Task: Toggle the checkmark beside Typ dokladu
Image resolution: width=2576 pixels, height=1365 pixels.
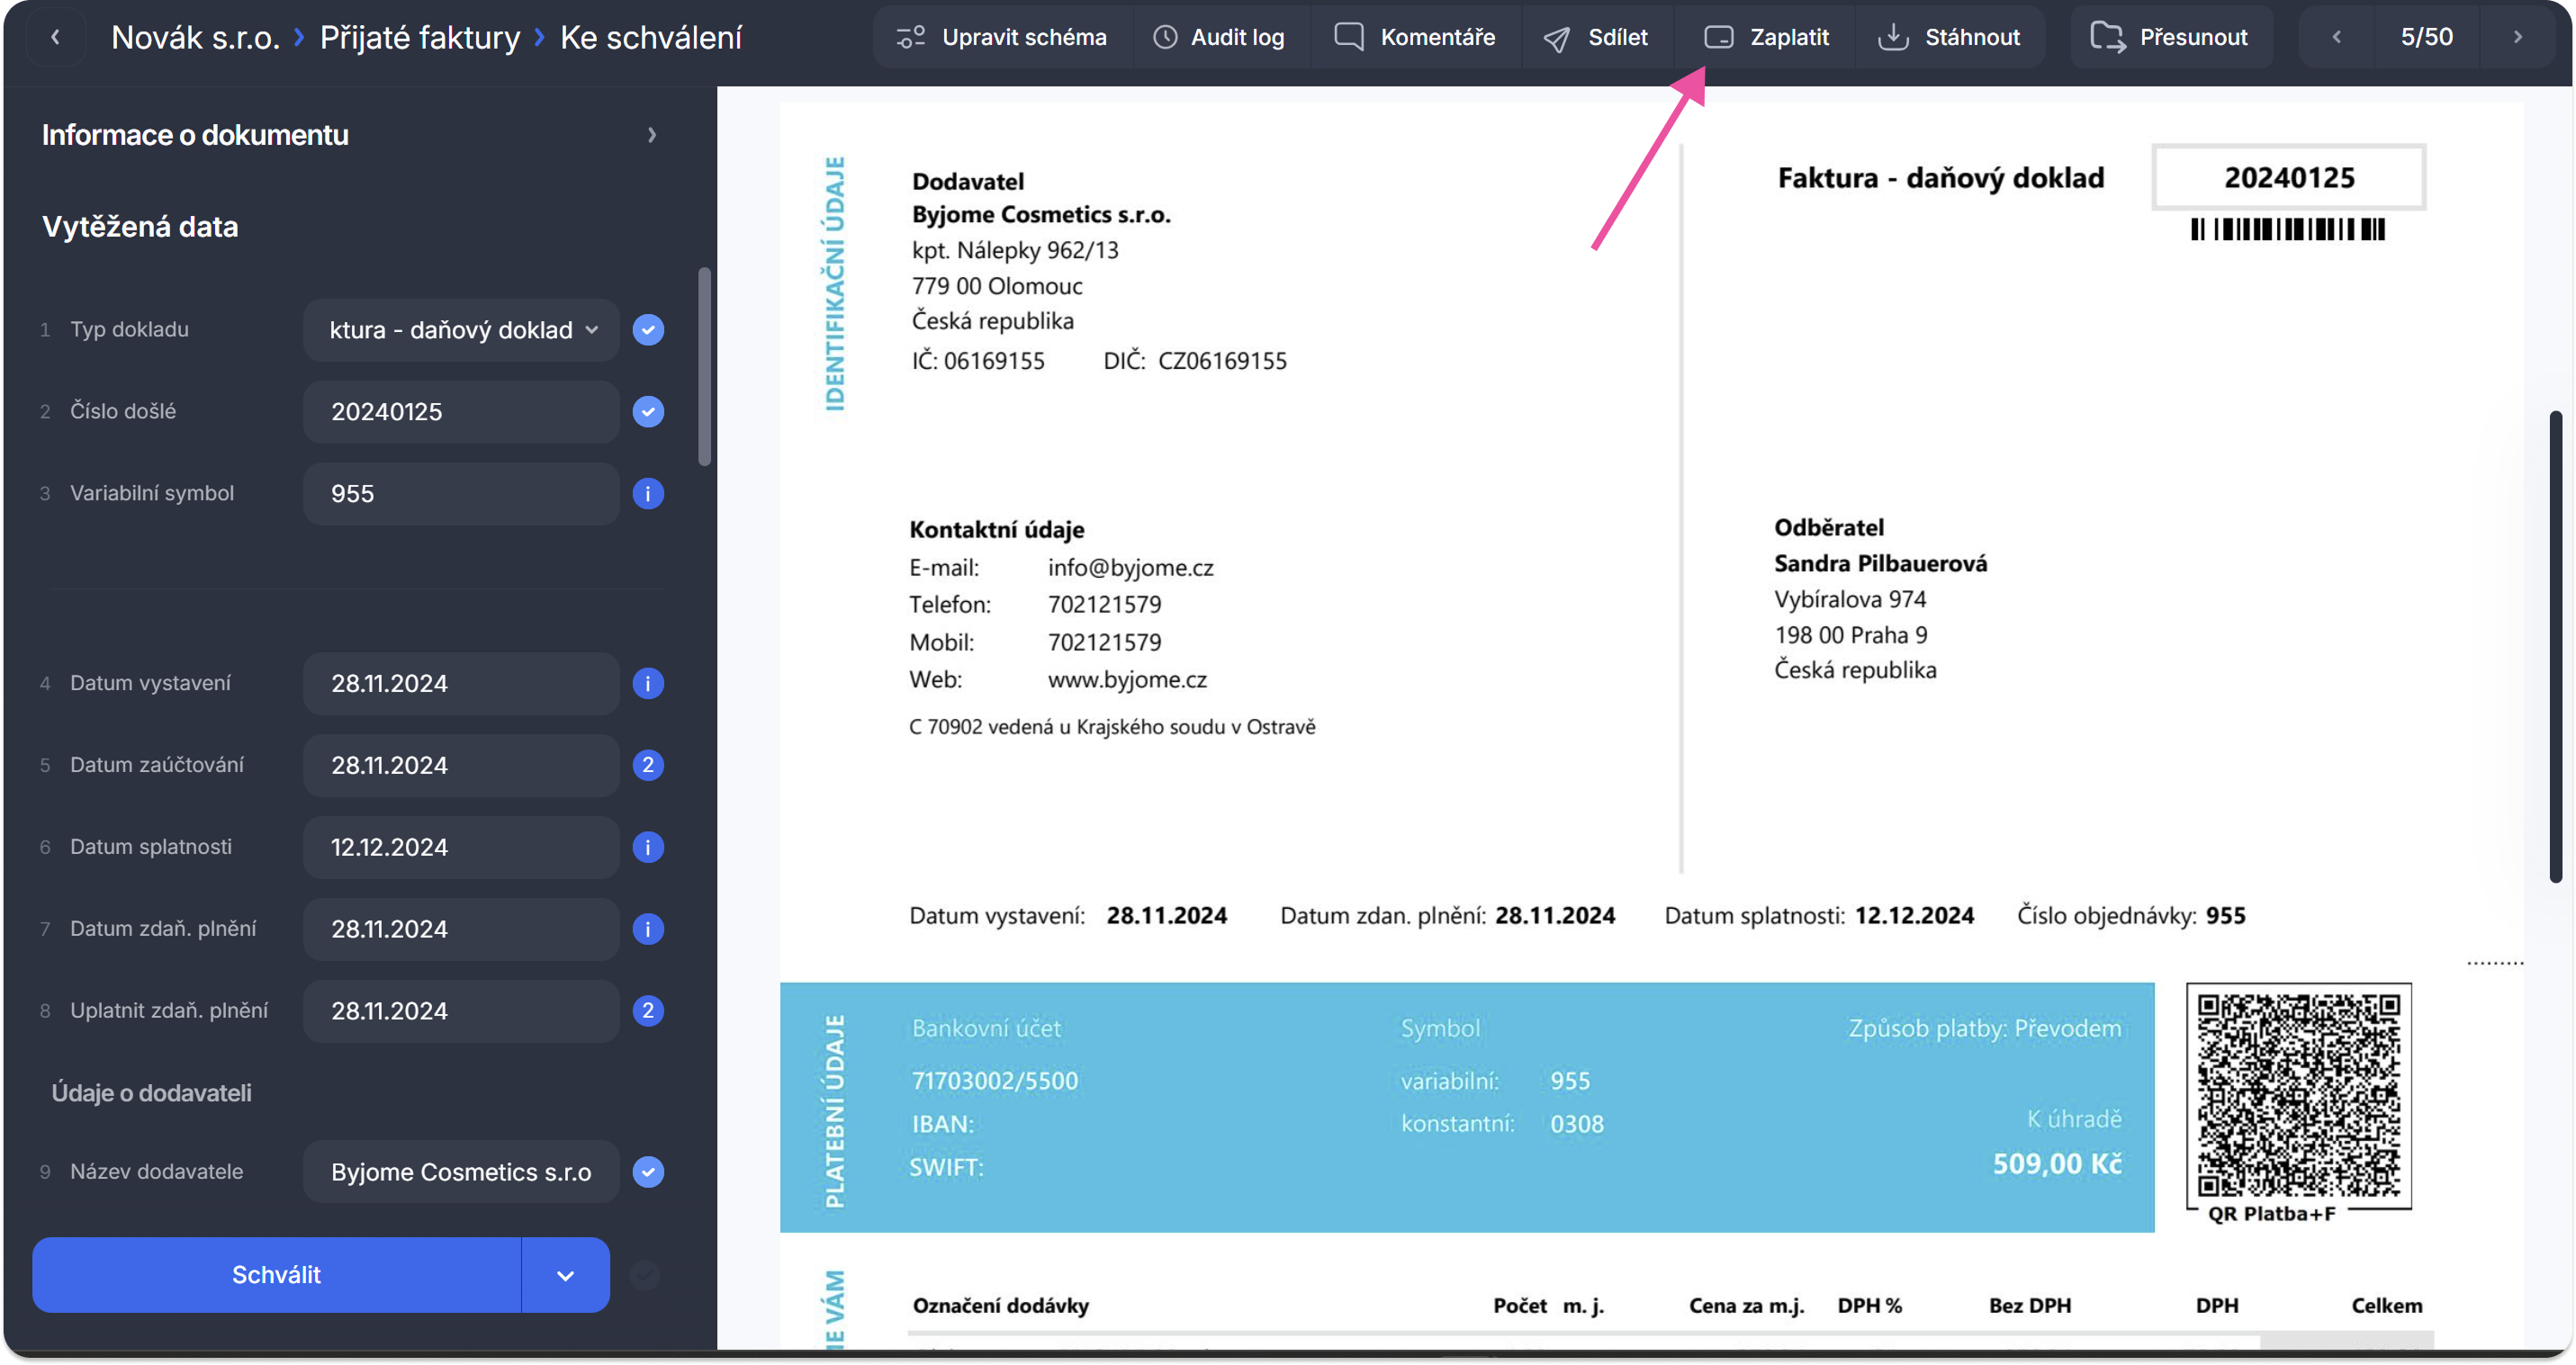Action: click(648, 329)
